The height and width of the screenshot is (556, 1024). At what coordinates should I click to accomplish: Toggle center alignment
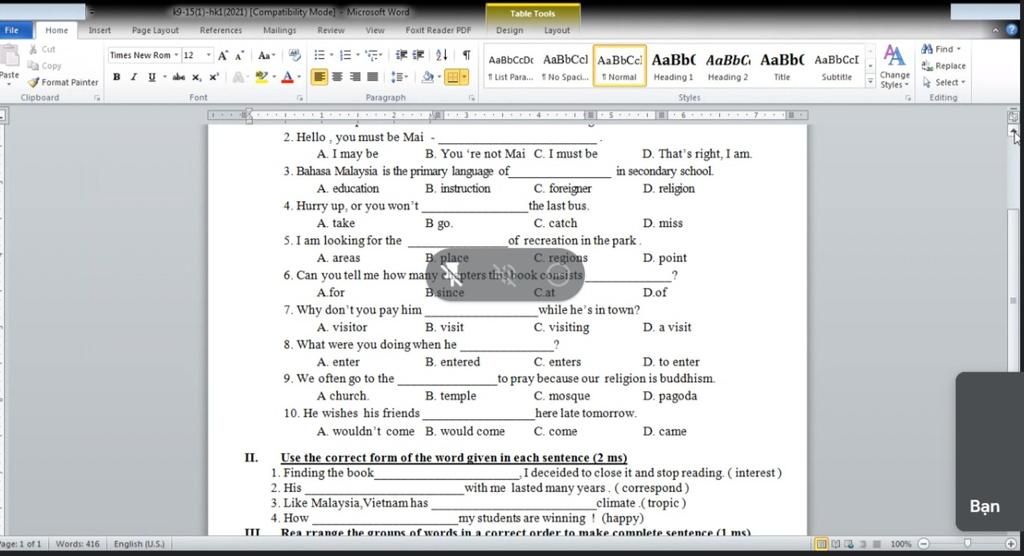[x=337, y=77]
